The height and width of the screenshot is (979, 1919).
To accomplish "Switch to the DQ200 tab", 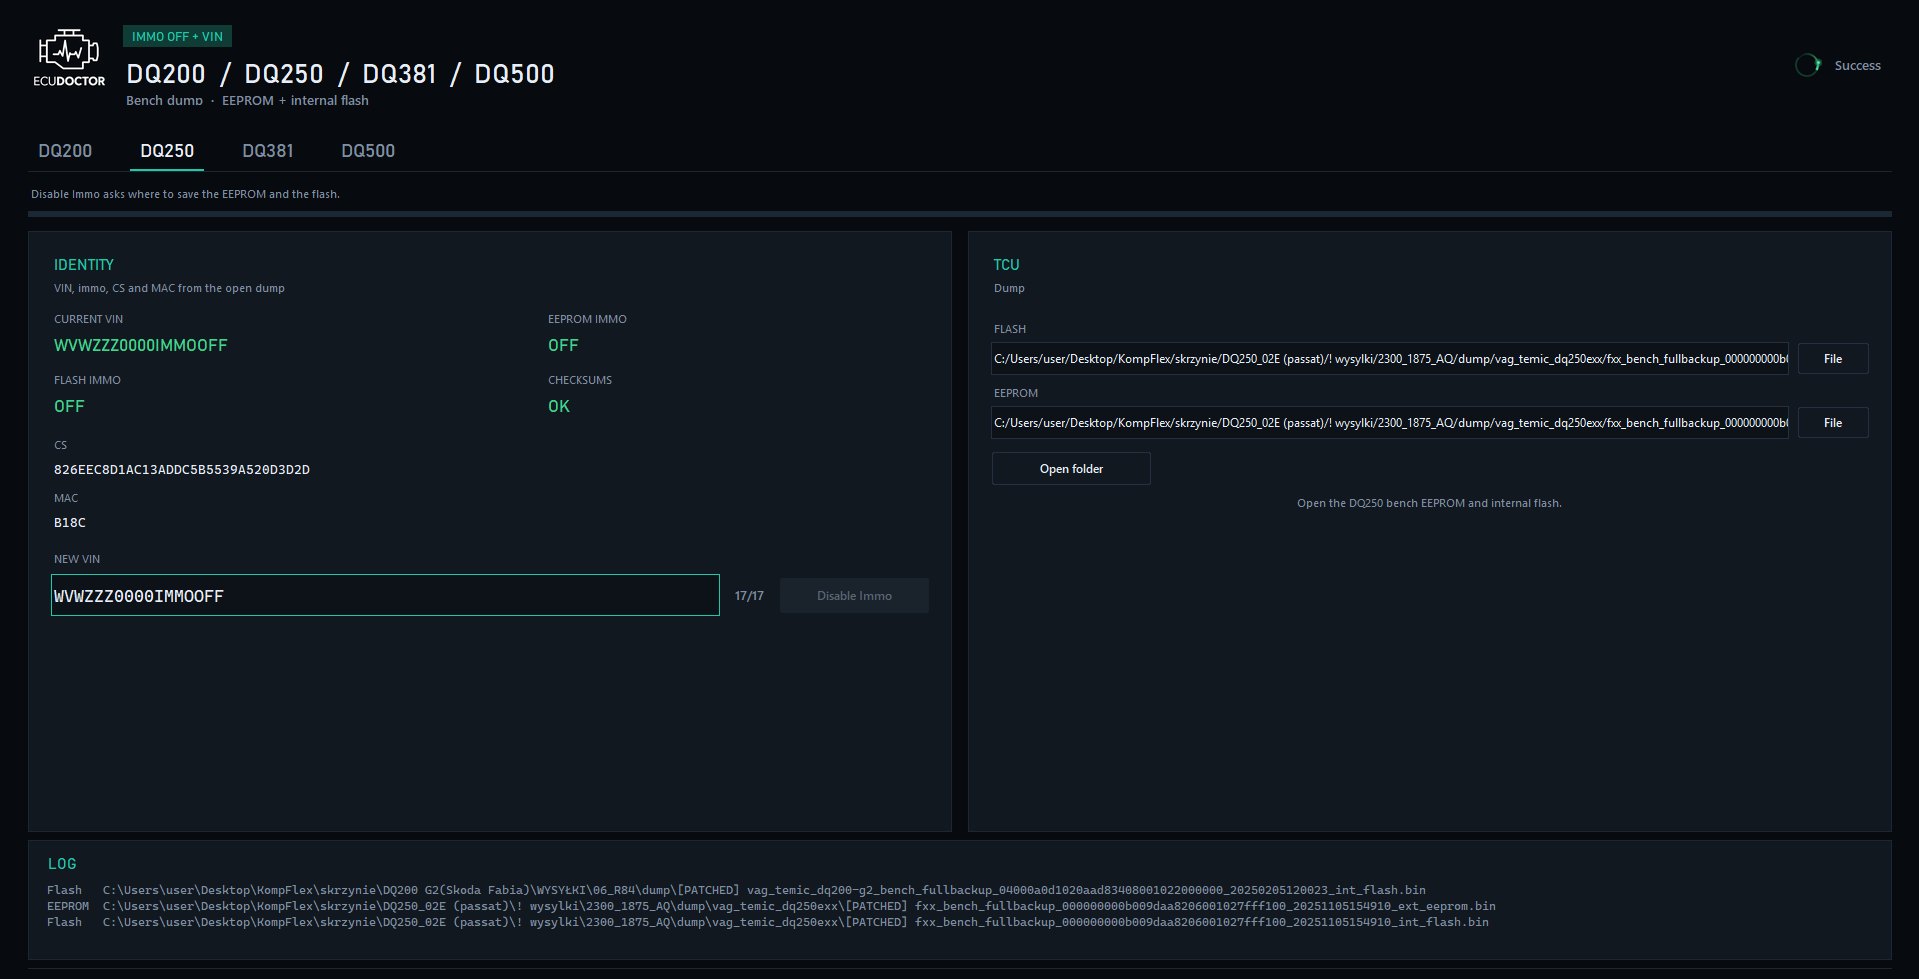I will pos(65,151).
